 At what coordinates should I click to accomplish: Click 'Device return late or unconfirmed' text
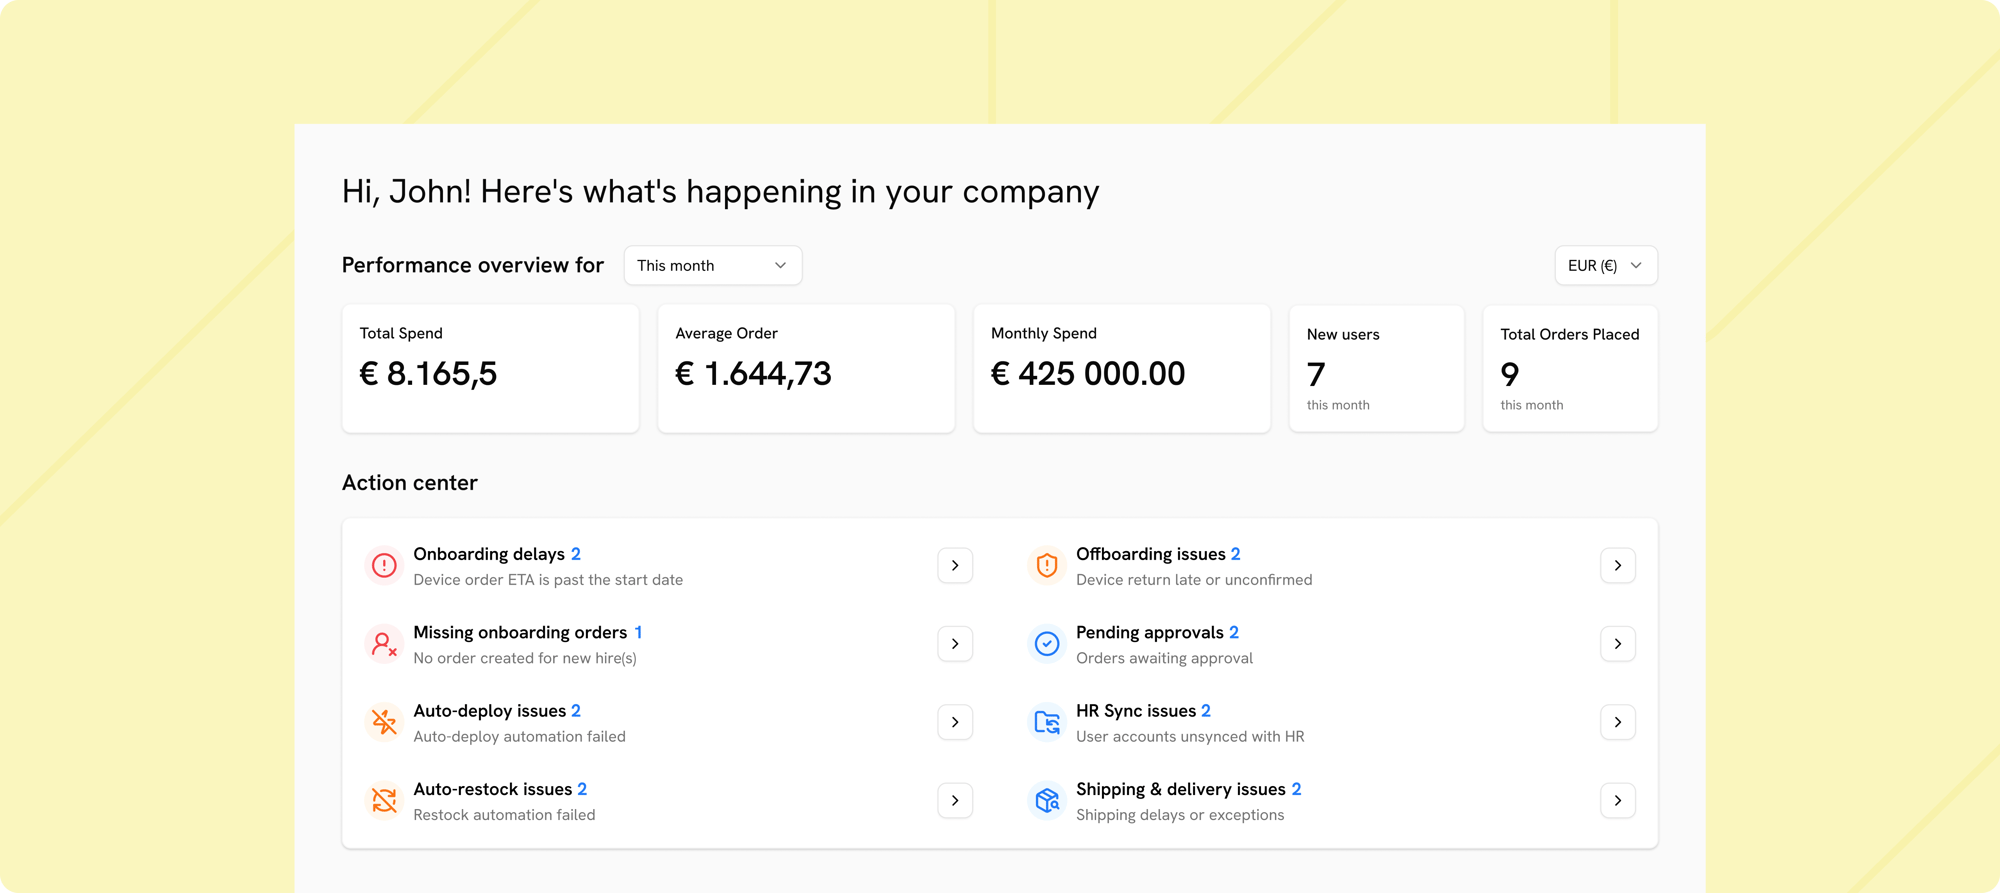coord(1194,580)
